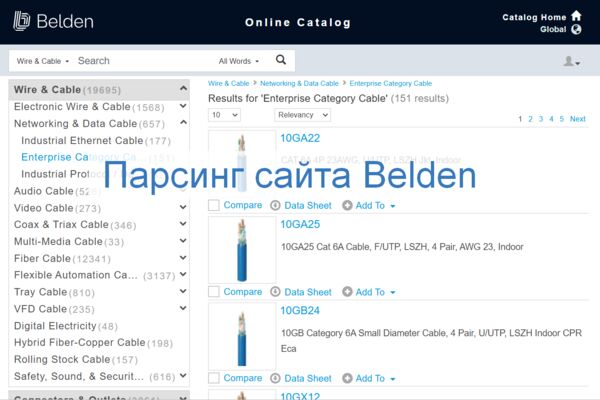600x400 pixels.
Task: Click Add To plus icon for 10GB24
Action: [x=347, y=378]
